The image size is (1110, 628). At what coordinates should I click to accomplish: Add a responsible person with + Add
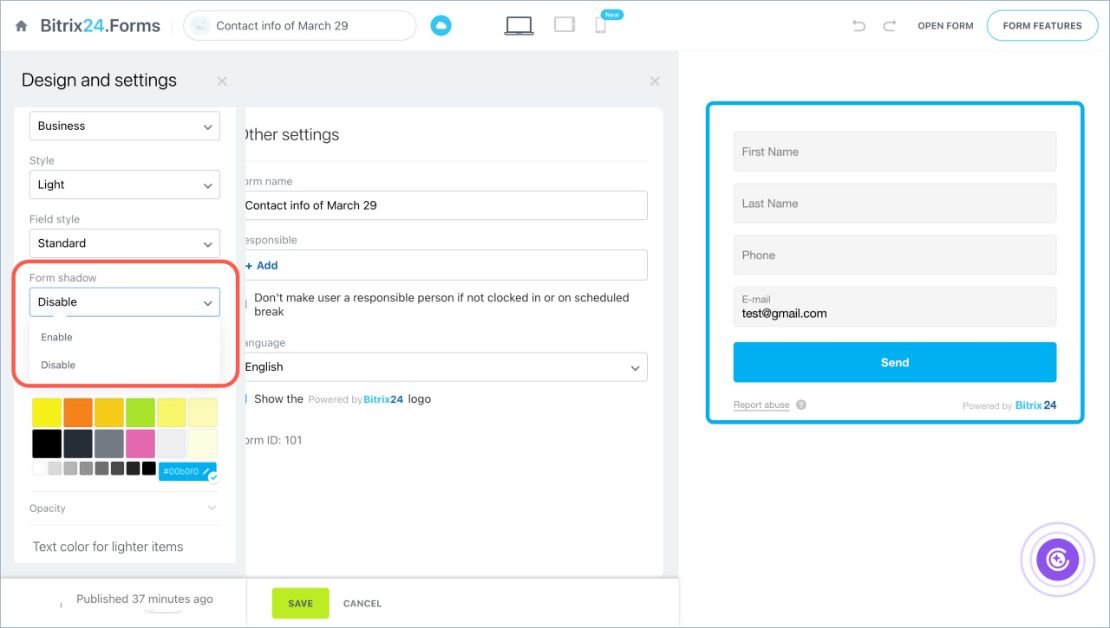pyautogui.click(x=261, y=266)
